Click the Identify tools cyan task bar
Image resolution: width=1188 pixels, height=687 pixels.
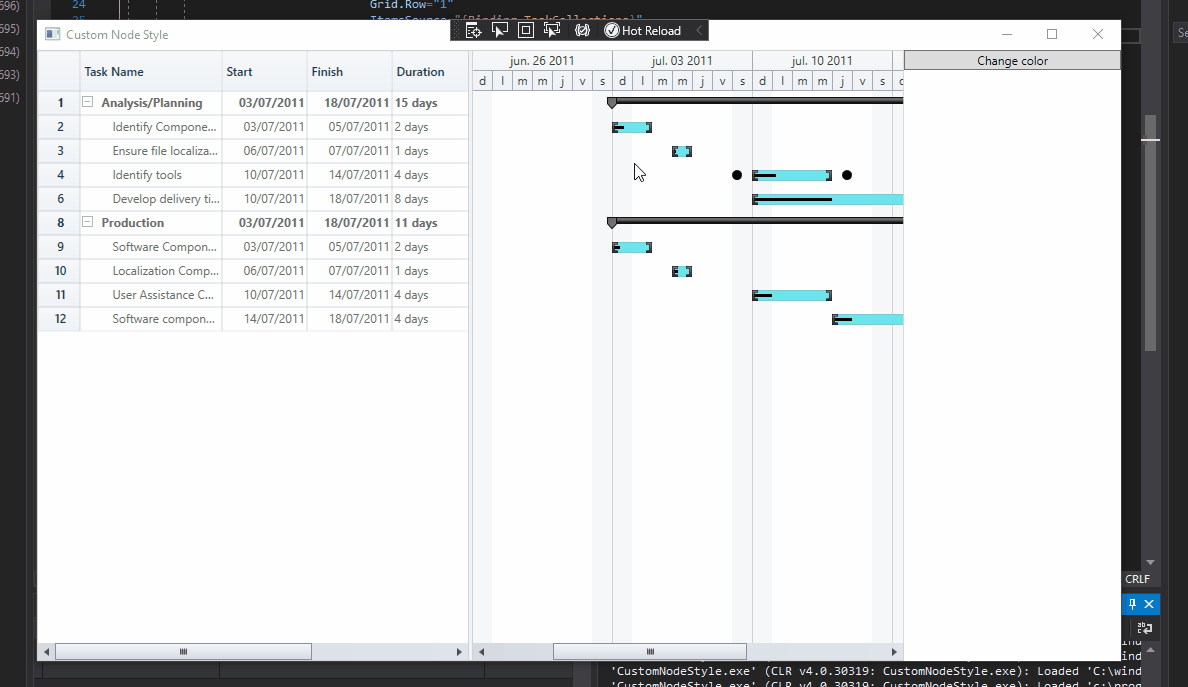pyautogui.click(x=792, y=175)
